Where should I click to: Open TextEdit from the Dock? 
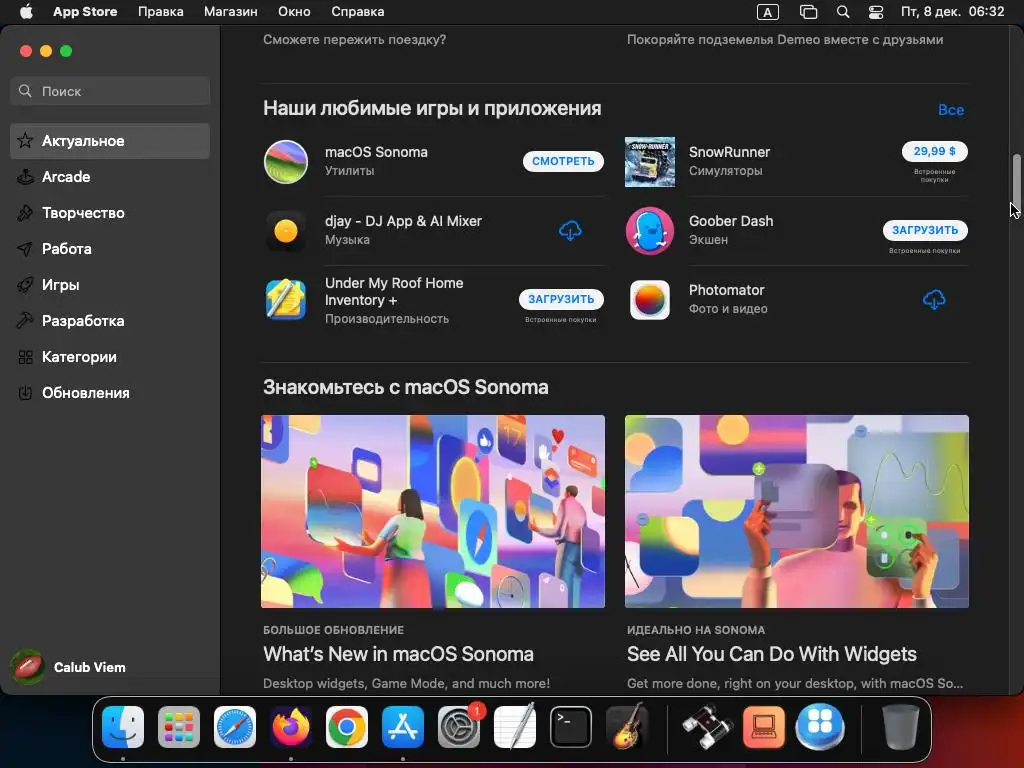point(515,727)
